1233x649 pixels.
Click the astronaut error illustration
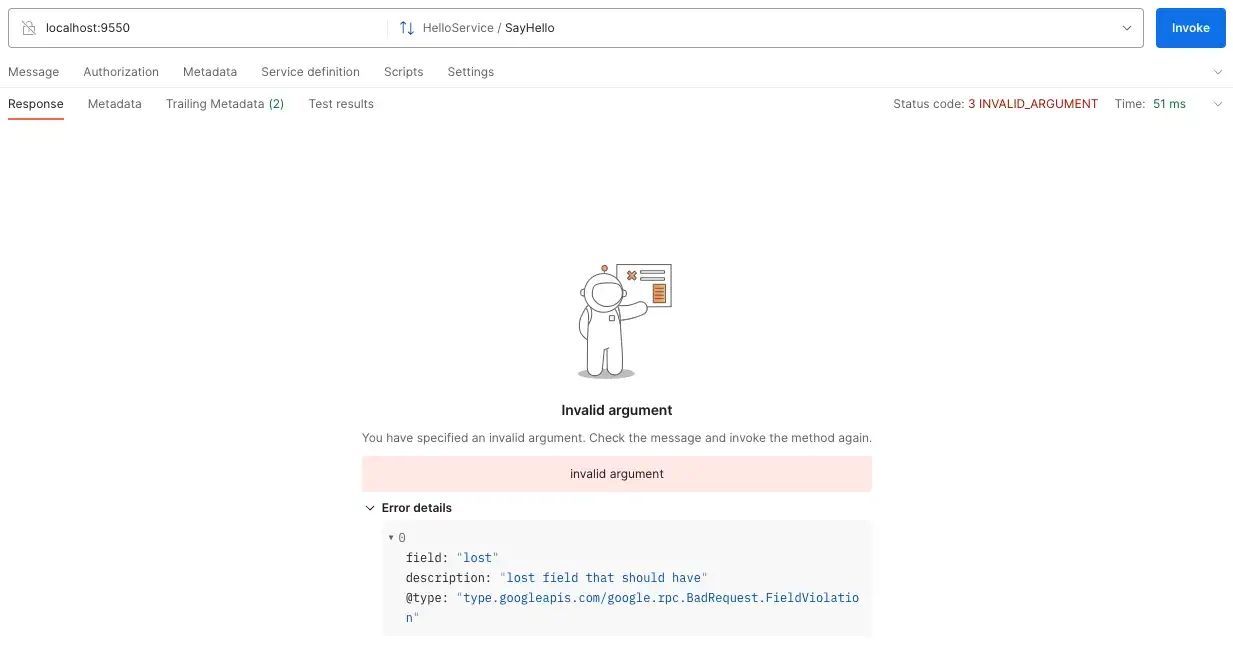click(x=624, y=321)
